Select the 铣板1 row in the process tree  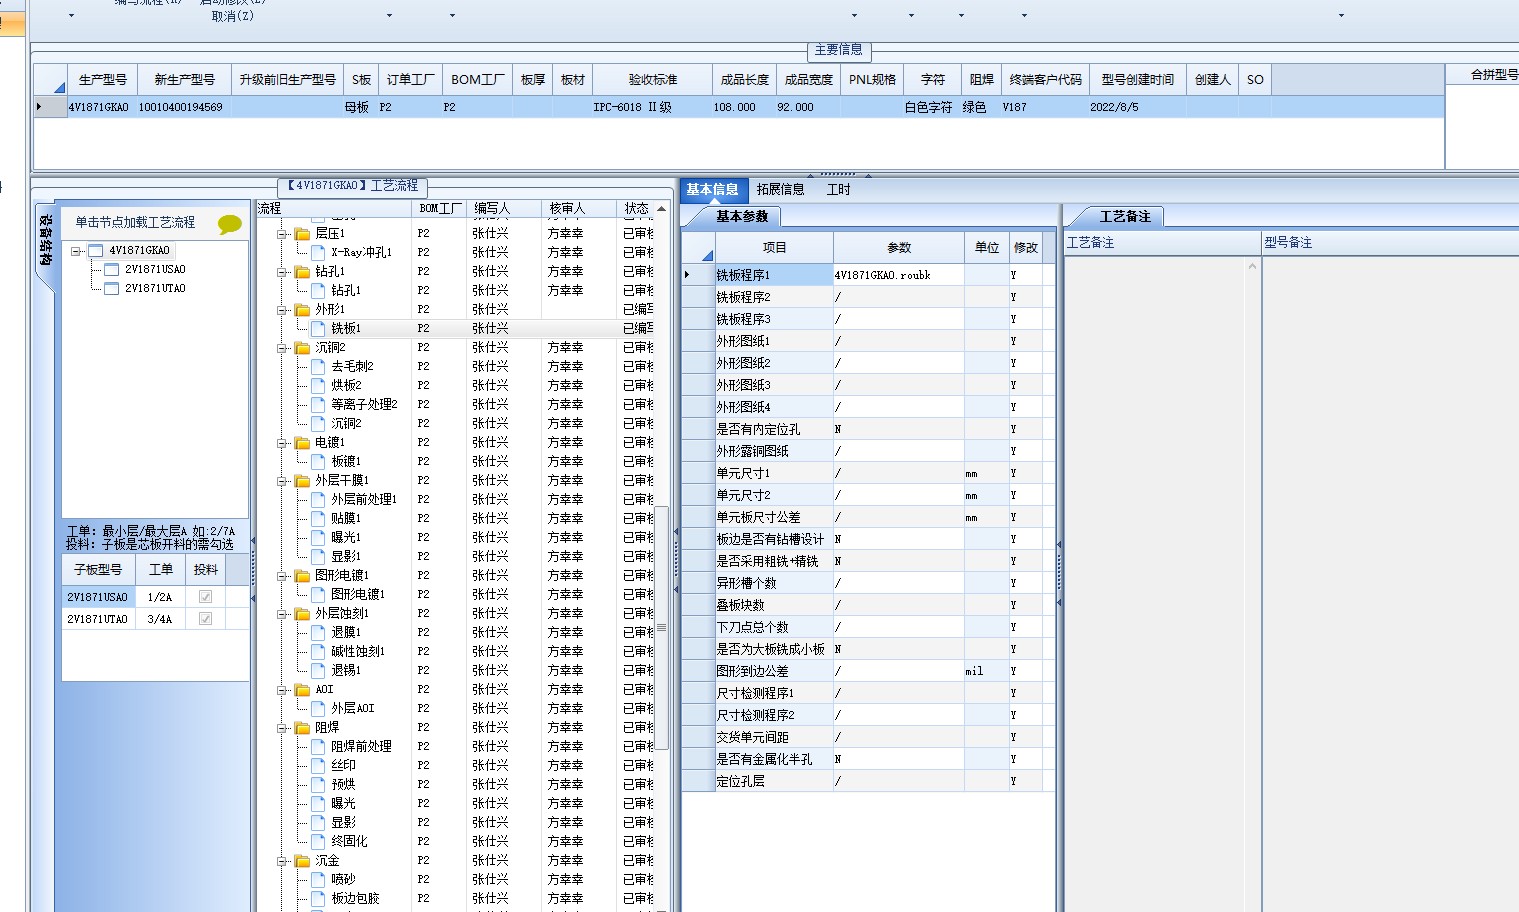465,328
